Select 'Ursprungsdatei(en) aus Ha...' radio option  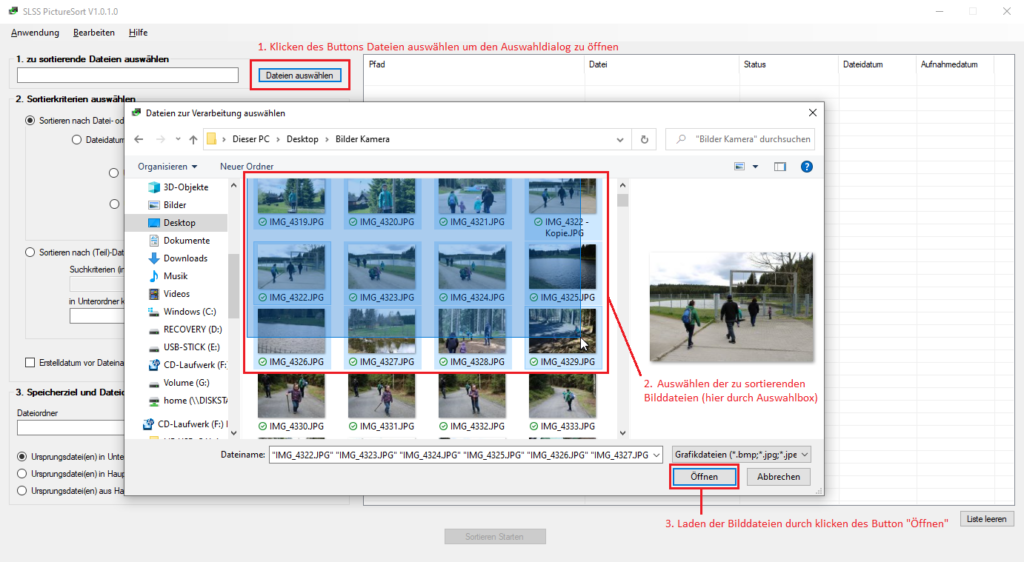tap(22, 490)
